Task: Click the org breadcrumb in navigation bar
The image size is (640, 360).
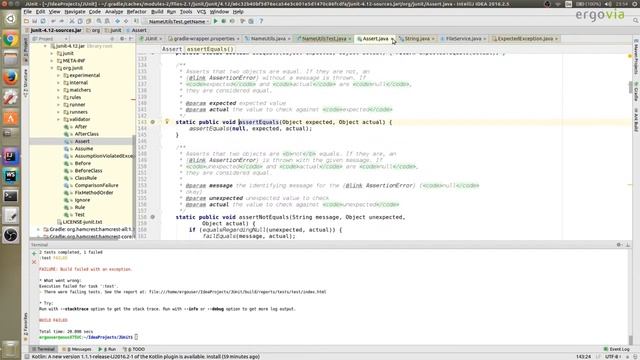Action: click(x=96, y=30)
